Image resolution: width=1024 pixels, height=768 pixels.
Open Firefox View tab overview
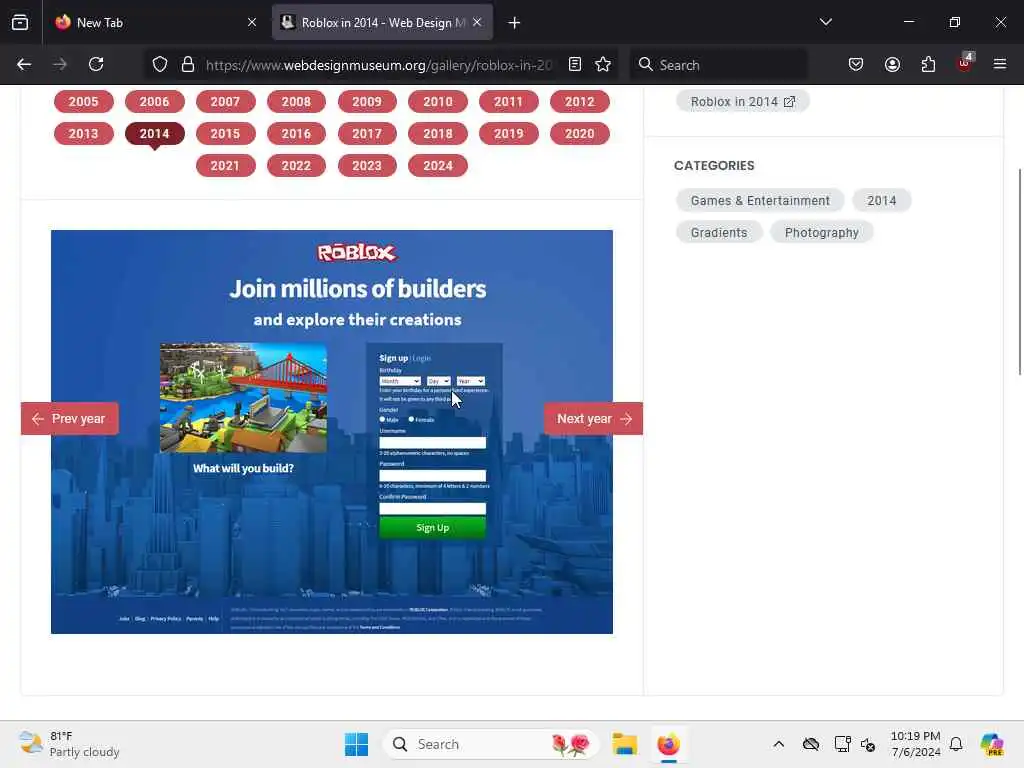[20, 22]
